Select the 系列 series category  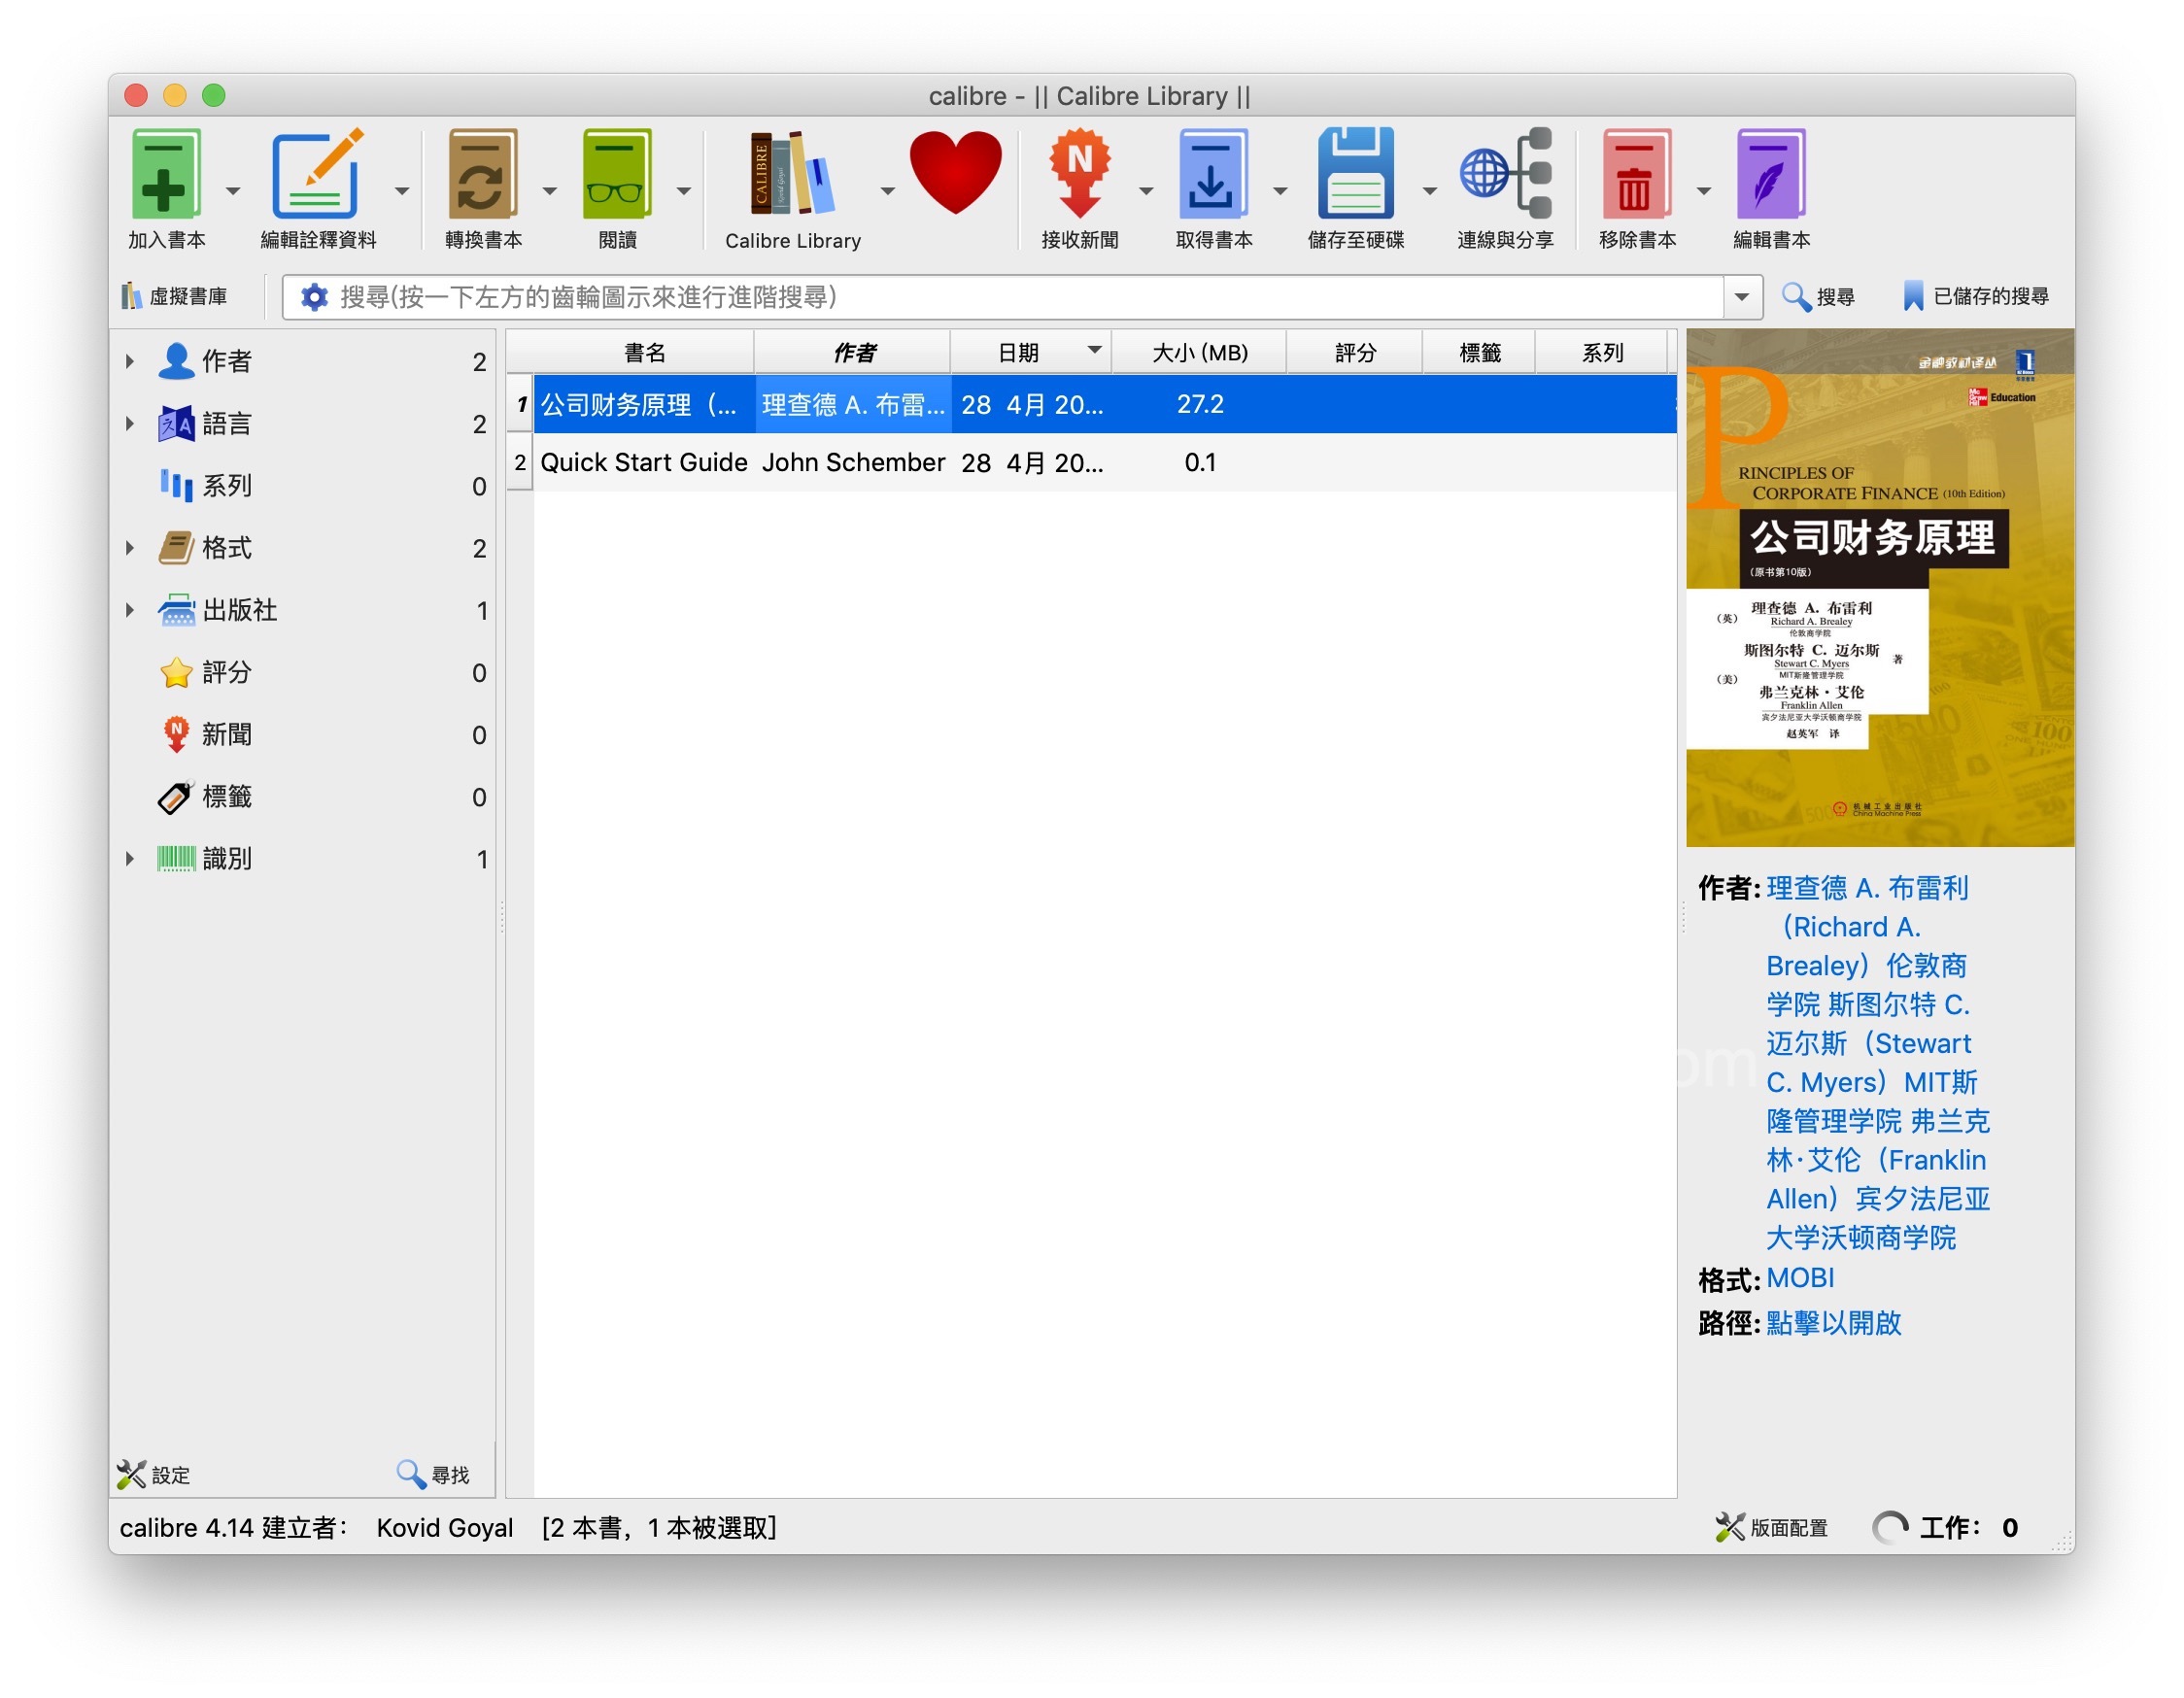click(302, 485)
